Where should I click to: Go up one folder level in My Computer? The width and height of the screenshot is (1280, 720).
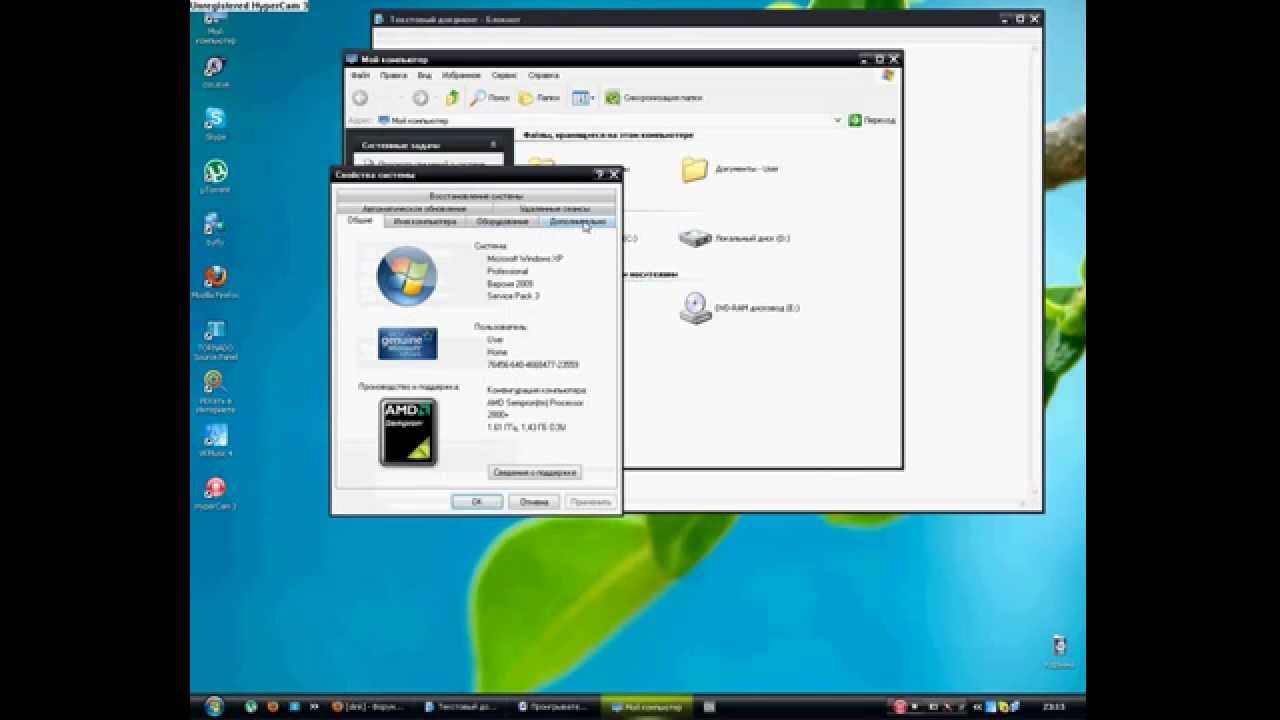coord(452,98)
